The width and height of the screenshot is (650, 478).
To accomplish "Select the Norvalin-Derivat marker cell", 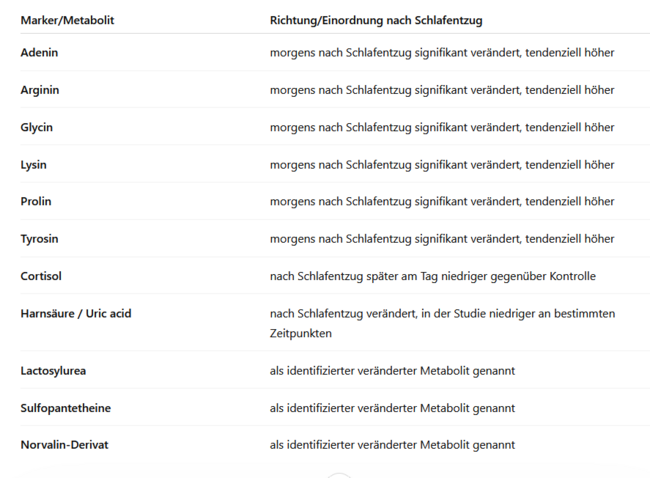I will pos(64,445).
